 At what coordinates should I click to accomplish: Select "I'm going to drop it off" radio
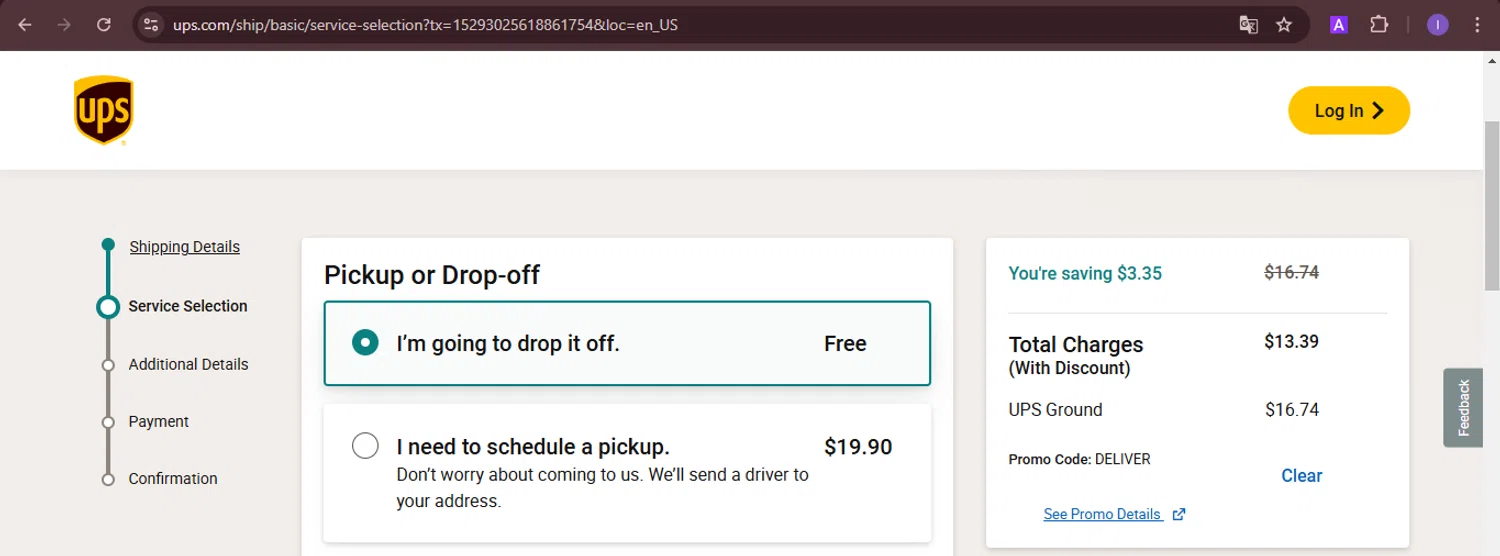tap(365, 343)
